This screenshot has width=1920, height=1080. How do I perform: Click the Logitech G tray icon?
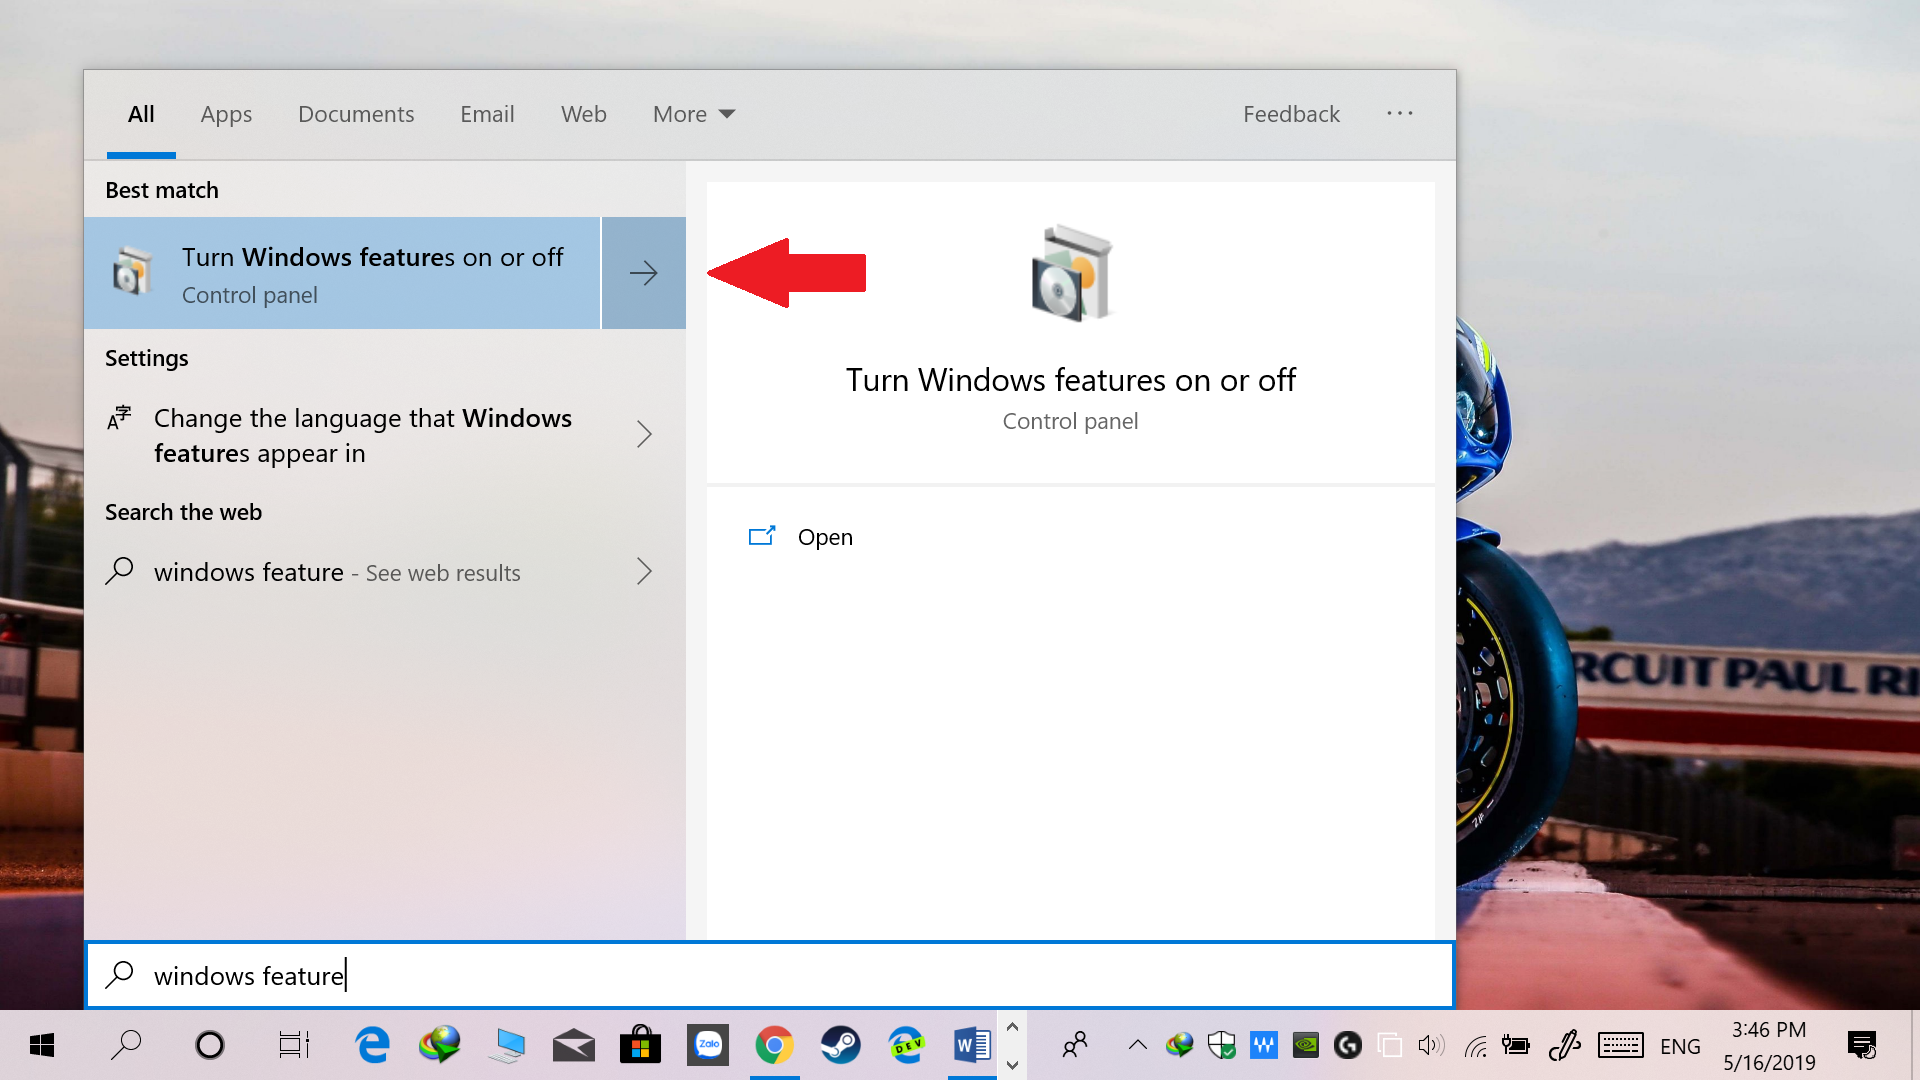(1348, 1046)
